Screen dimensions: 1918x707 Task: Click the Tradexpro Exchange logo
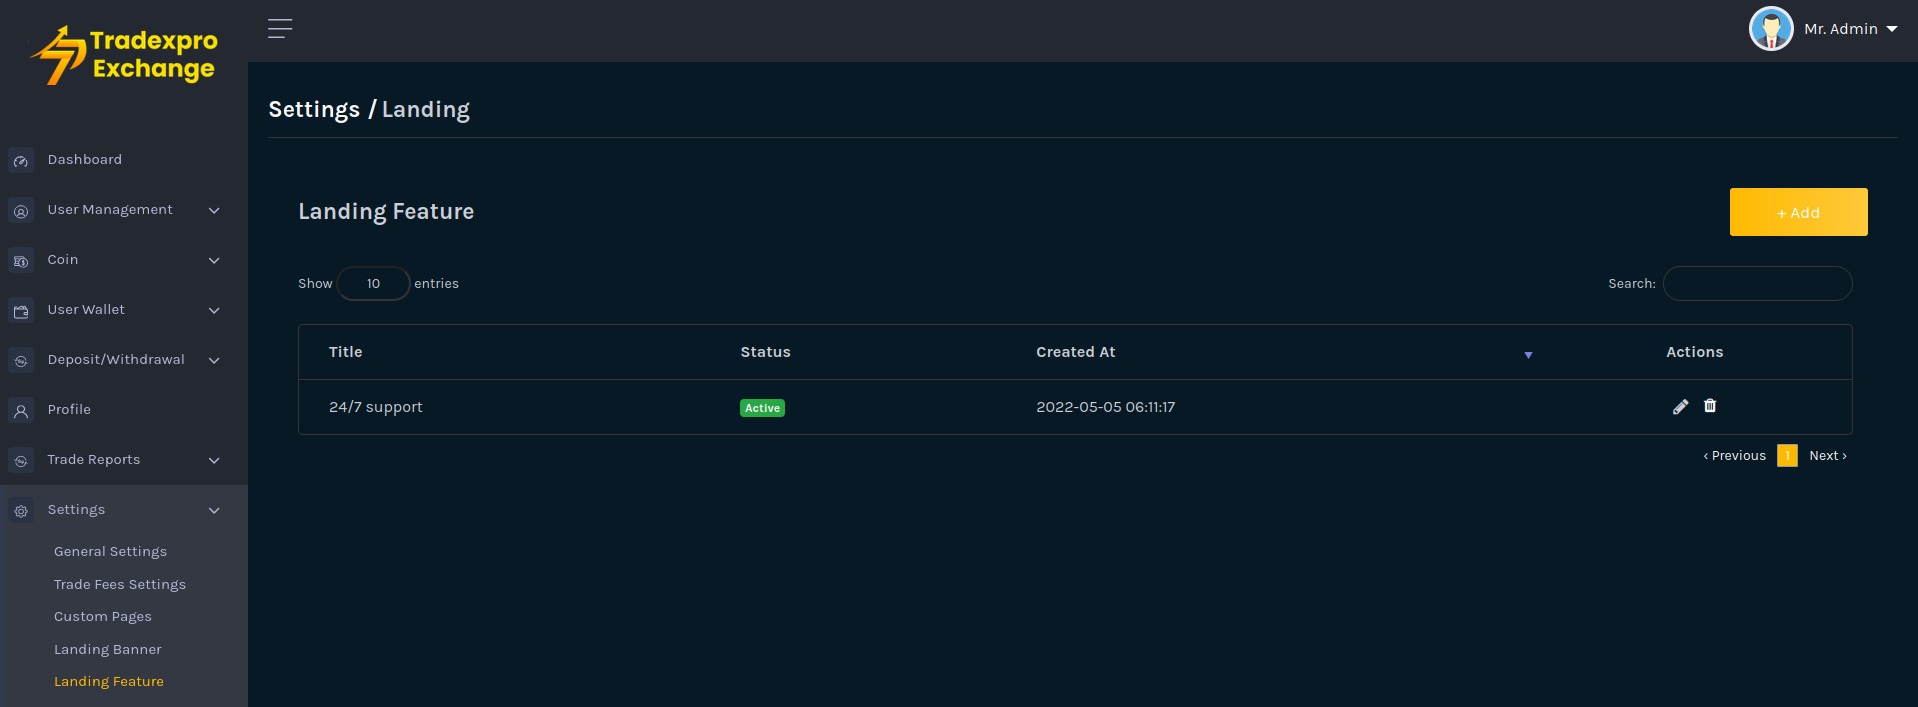click(125, 55)
